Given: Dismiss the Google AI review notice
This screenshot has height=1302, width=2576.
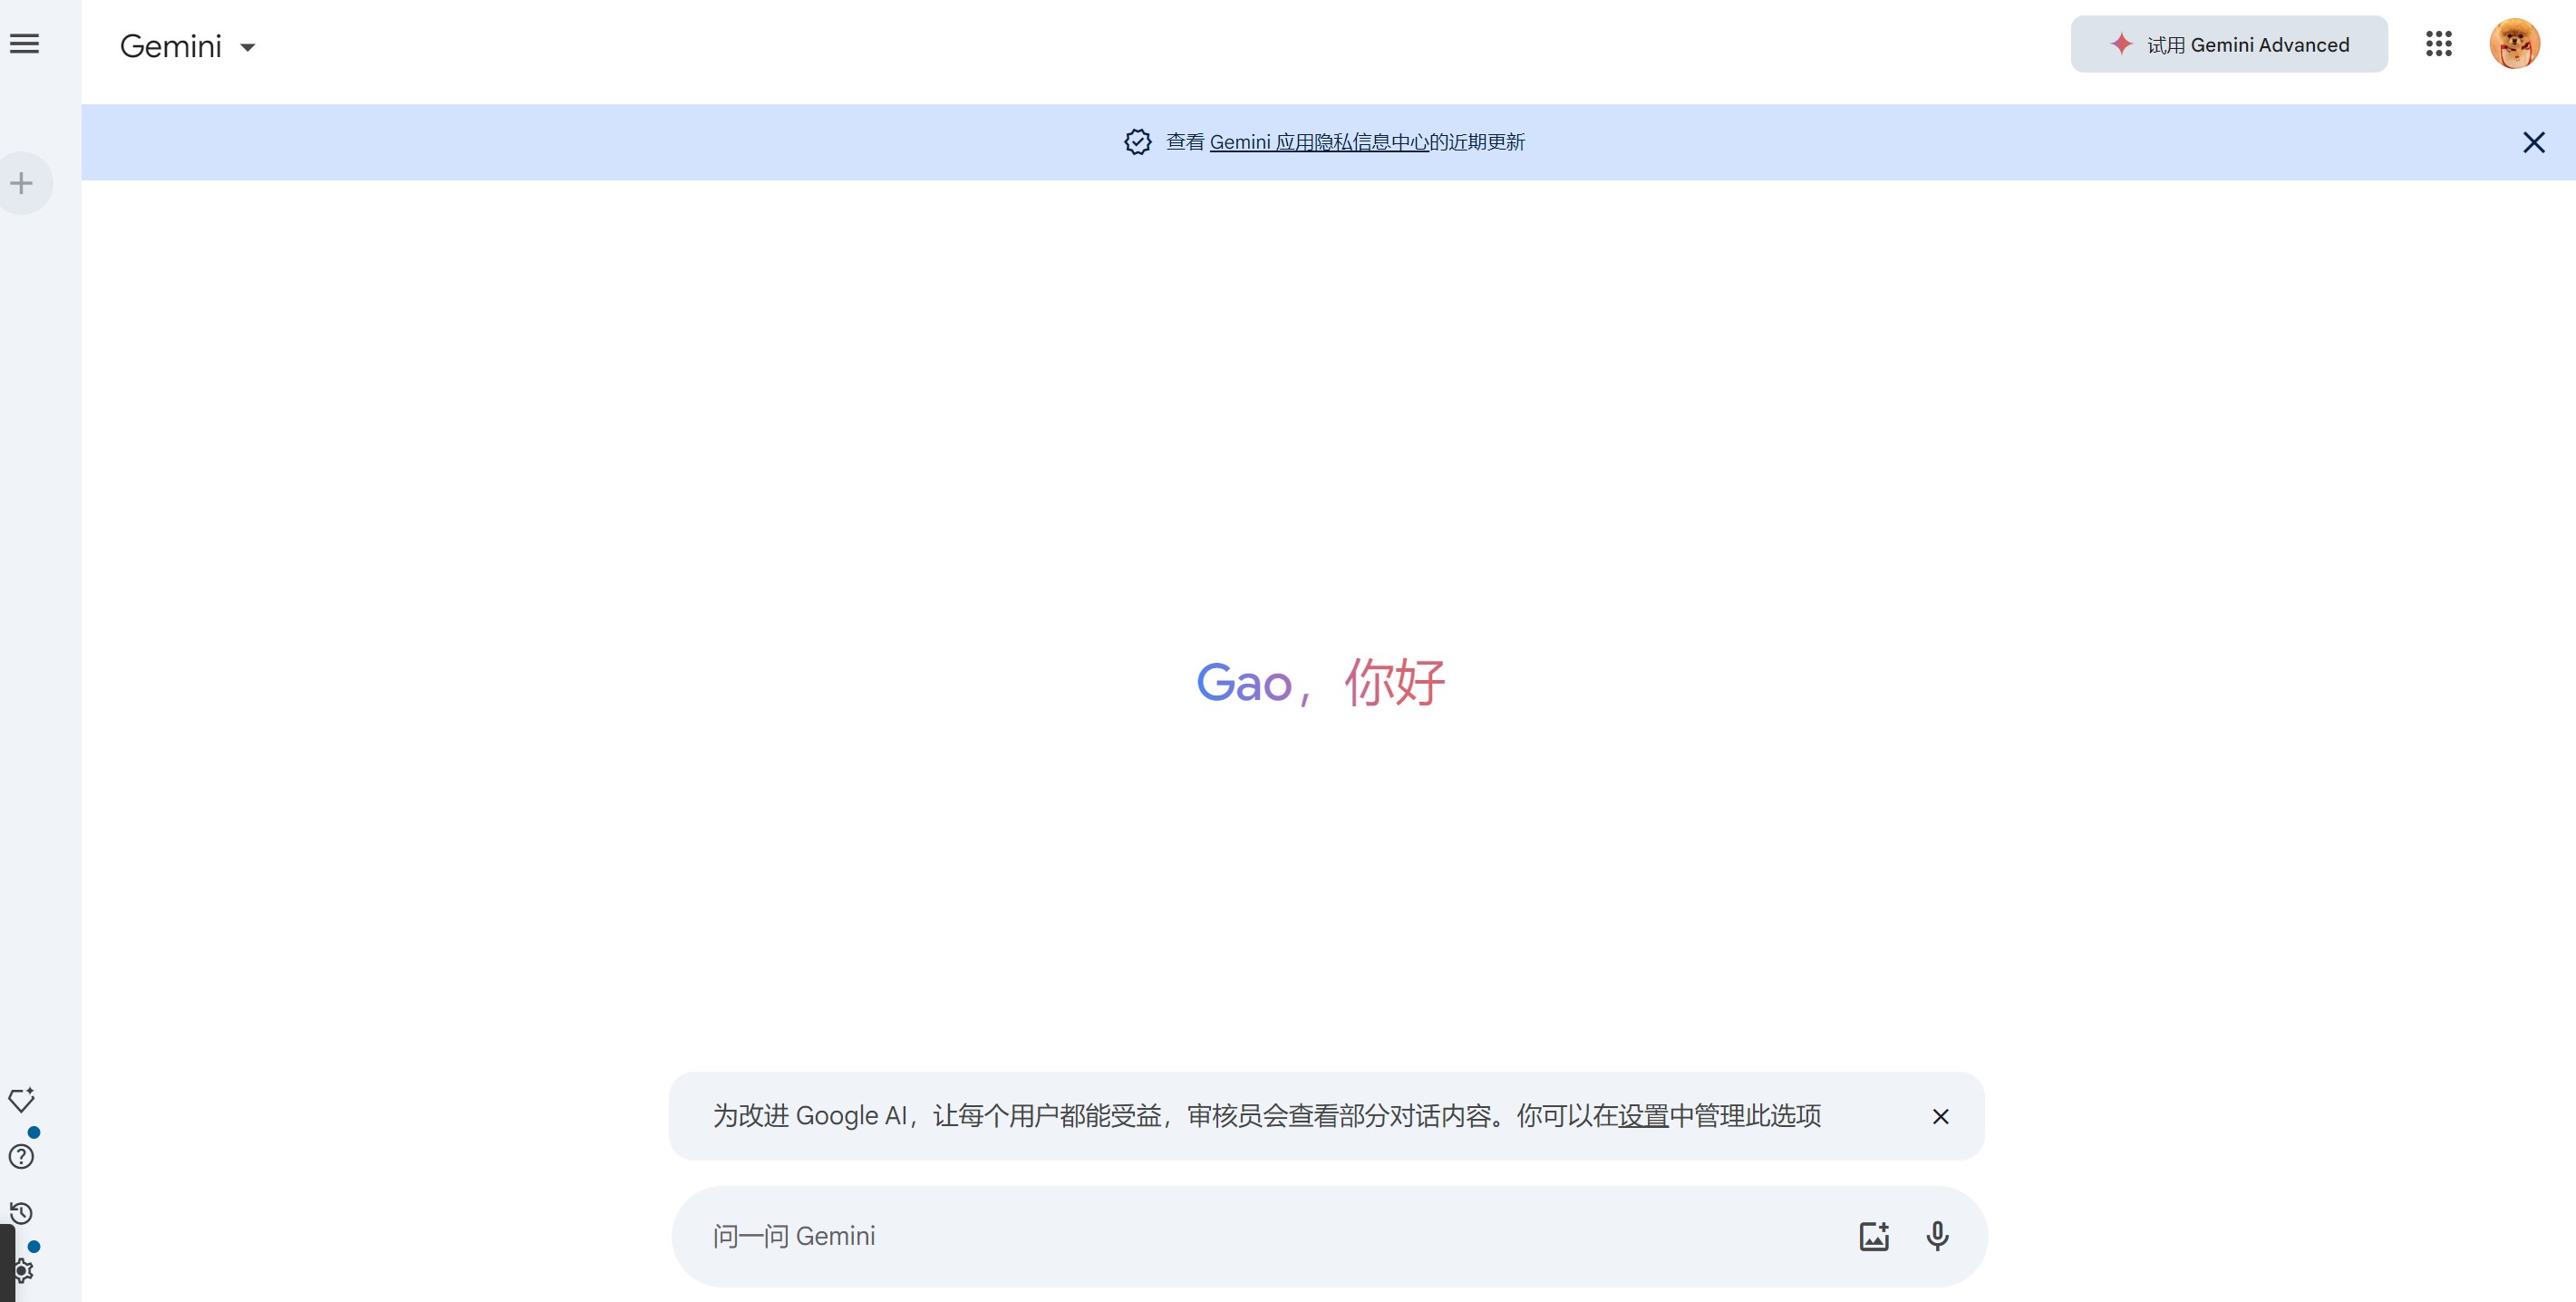Looking at the screenshot, I should (x=1940, y=1116).
